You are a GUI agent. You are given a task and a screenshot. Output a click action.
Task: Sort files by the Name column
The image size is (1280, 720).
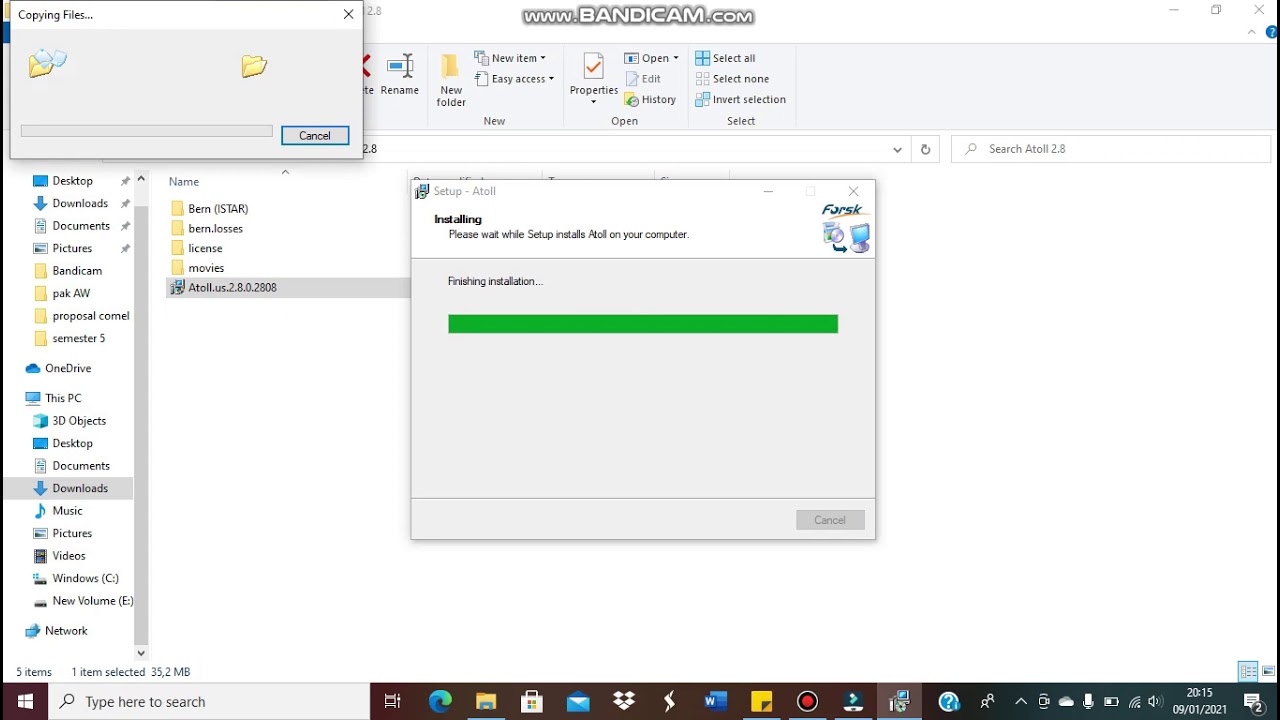click(184, 182)
